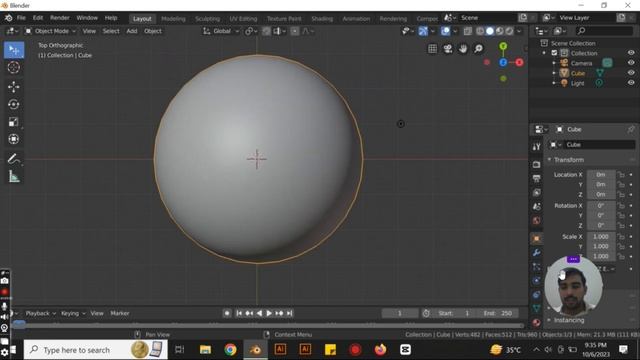The width and height of the screenshot is (640, 360).
Task: Open the Tool properties tab
Action: click(x=537, y=147)
